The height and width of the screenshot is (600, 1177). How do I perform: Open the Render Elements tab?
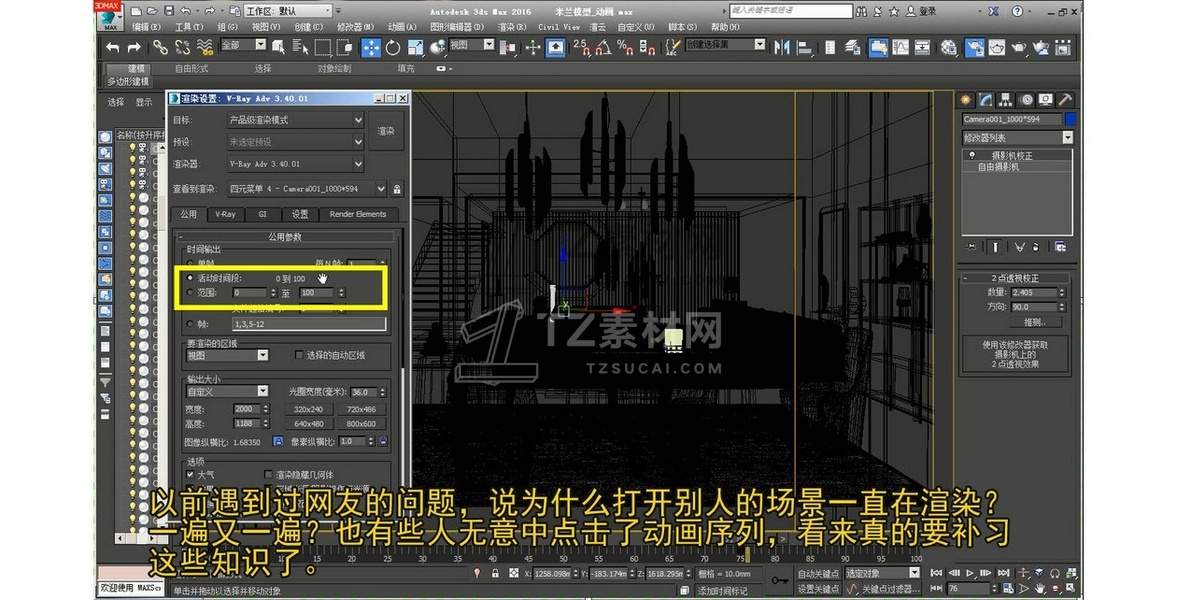pyautogui.click(x=357, y=214)
